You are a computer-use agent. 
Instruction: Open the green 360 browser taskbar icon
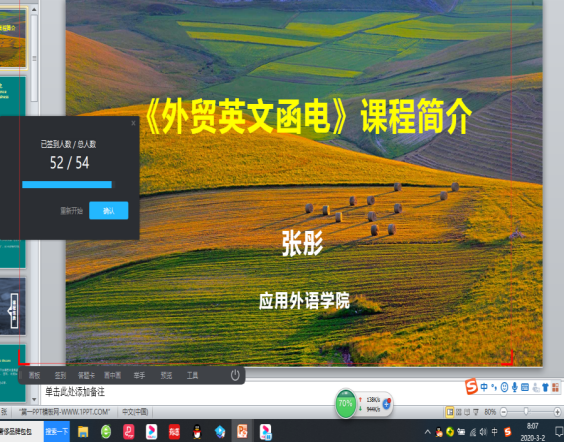click(x=106, y=432)
